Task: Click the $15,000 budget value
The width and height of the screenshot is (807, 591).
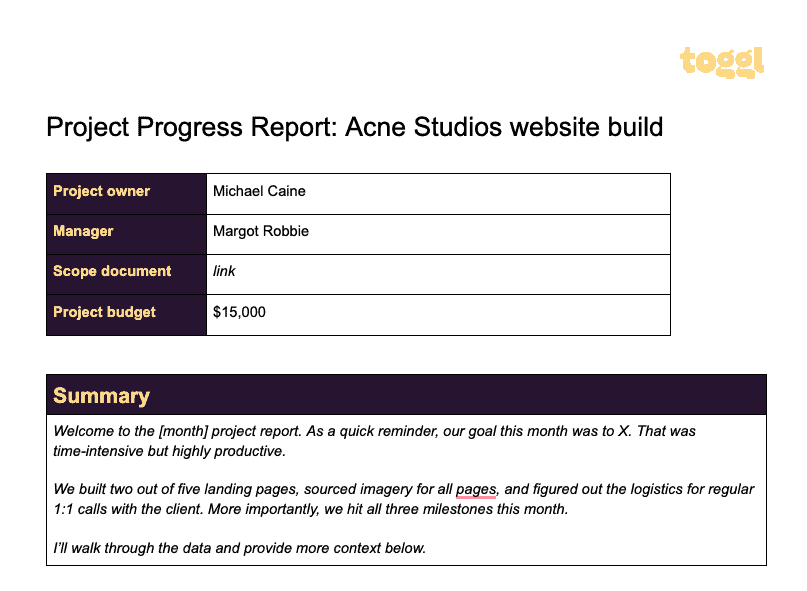Action: coord(240,313)
